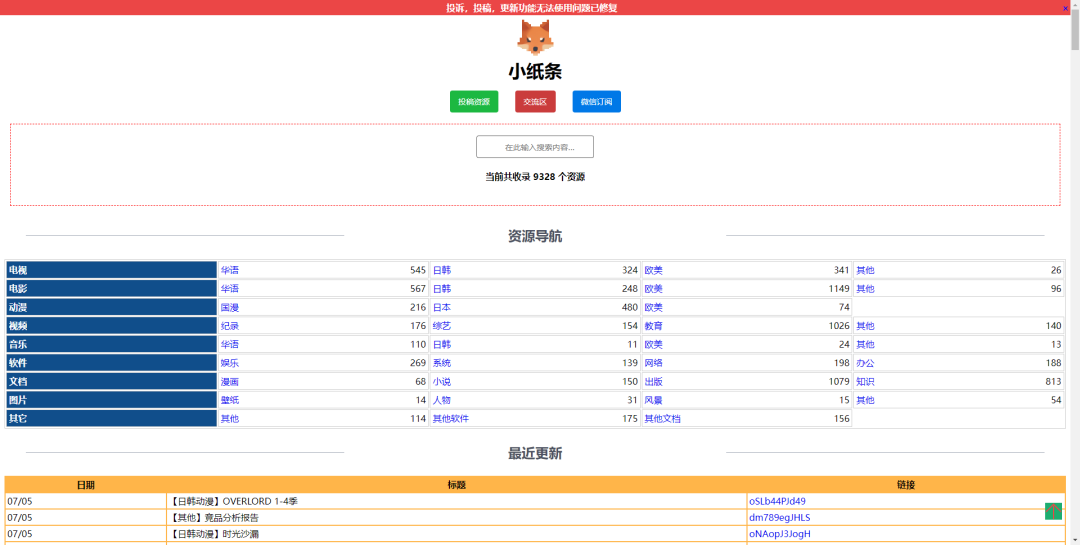Focus the search input box
Image resolution: width=1080 pixels, height=545 pixels.
click(x=535, y=147)
